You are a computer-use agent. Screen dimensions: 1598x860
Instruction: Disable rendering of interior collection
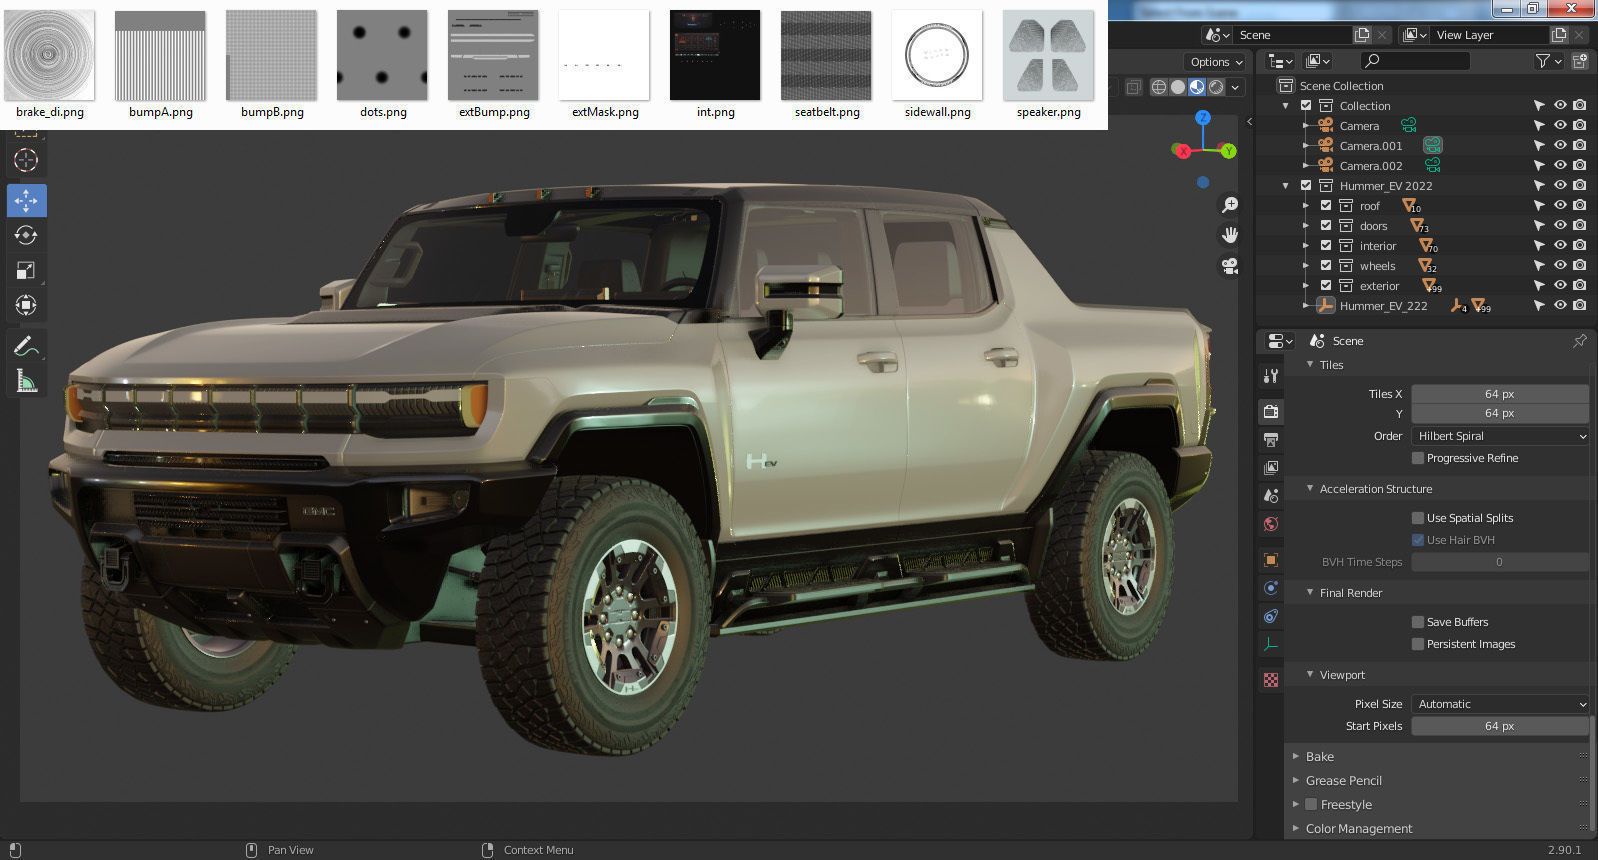(1580, 245)
